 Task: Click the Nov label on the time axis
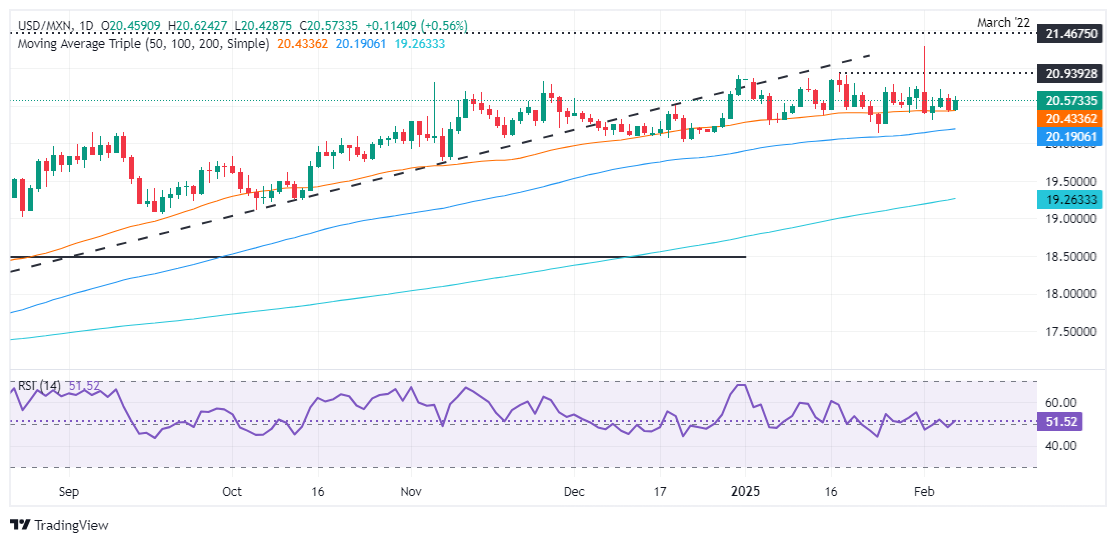410,492
